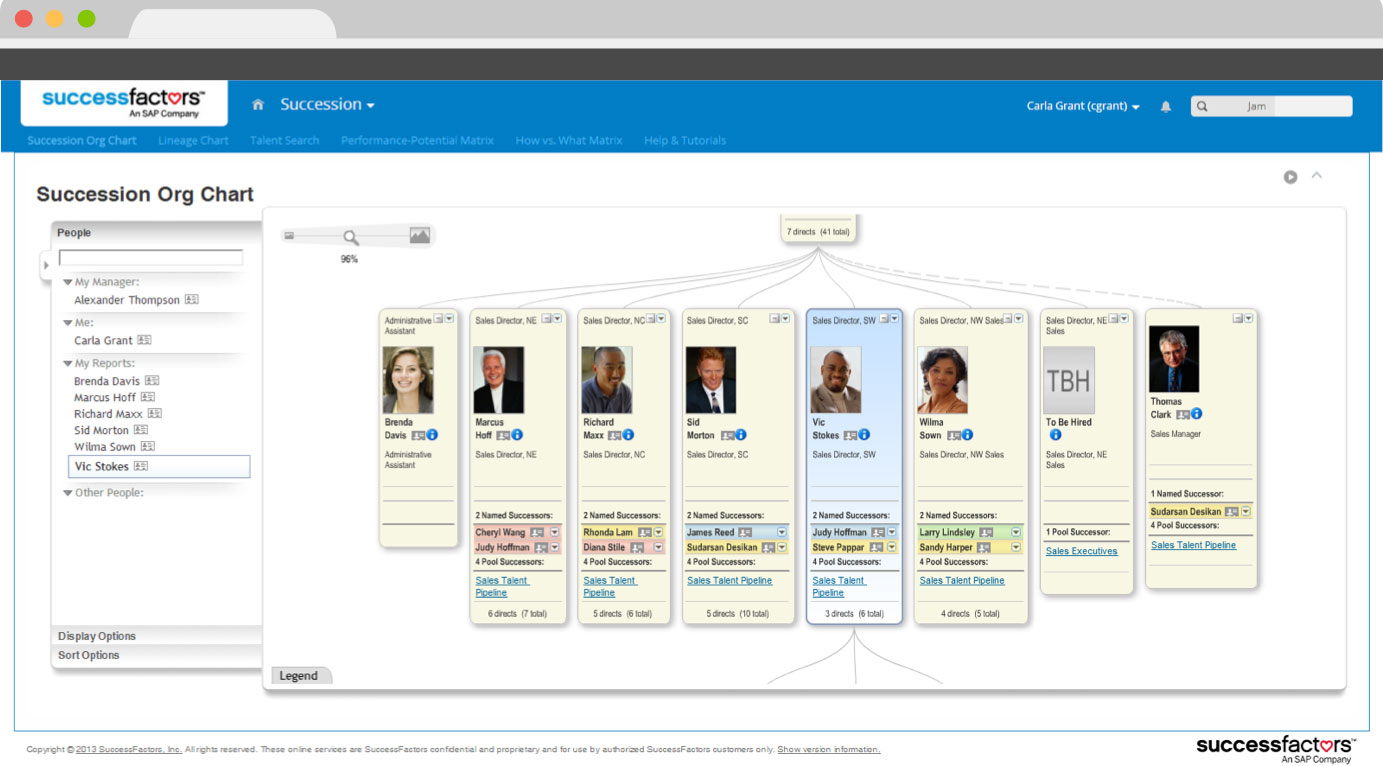This screenshot has width=1383, height=766.
Task: Minimize the Administrative Assistant card
Action: coord(438,319)
